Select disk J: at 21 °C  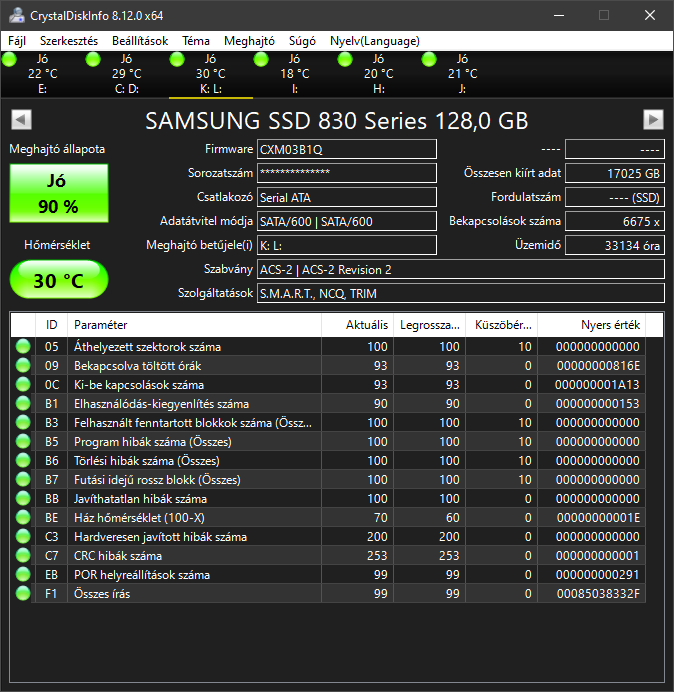click(462, 74)
